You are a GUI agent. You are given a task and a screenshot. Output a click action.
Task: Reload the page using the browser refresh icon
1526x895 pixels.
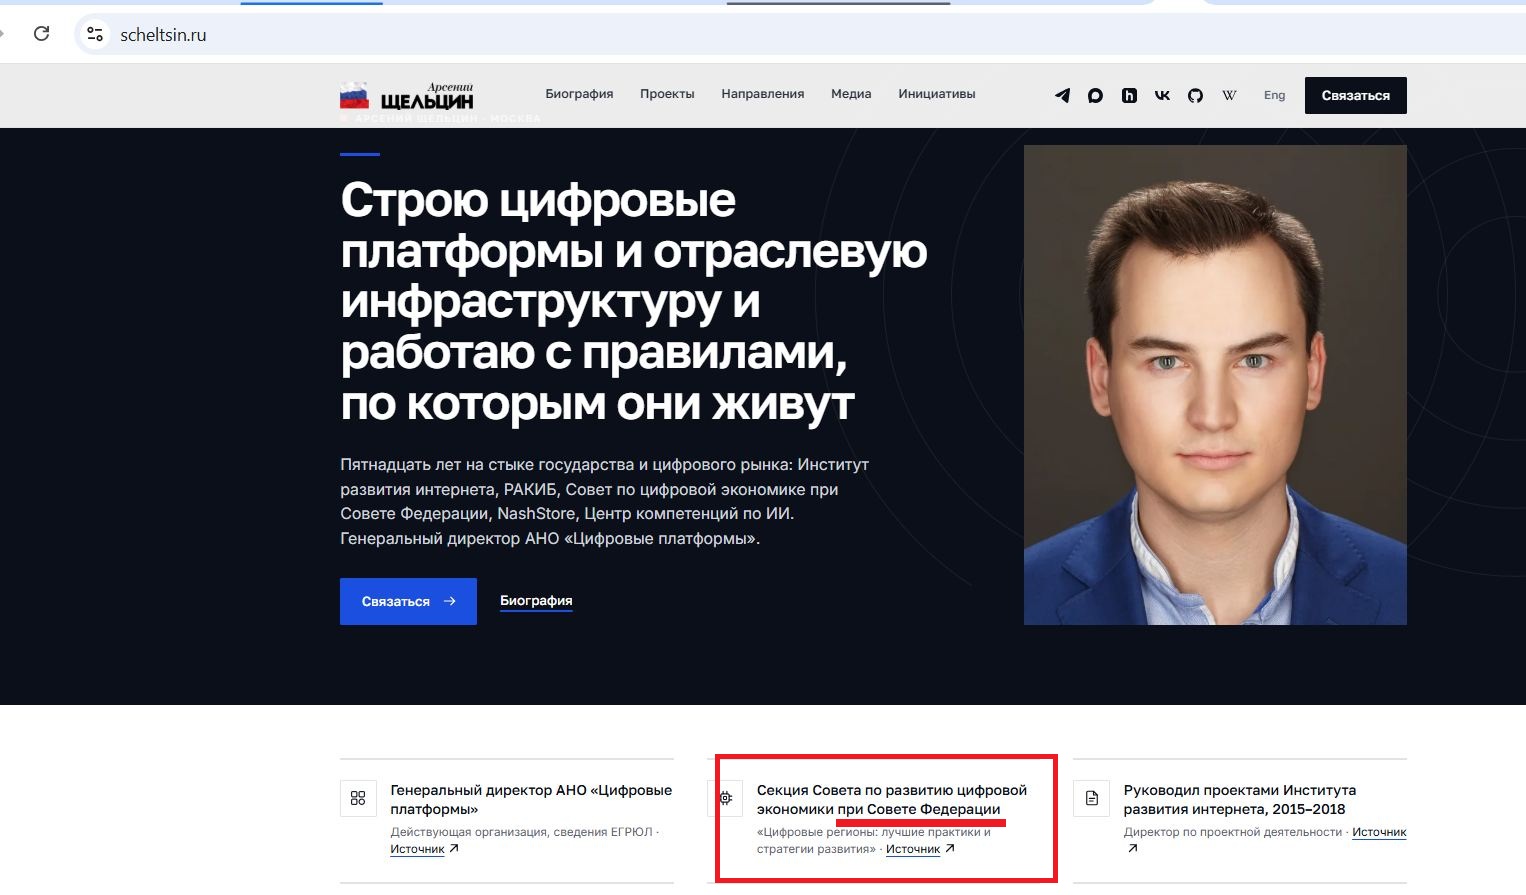coord(41,34)
